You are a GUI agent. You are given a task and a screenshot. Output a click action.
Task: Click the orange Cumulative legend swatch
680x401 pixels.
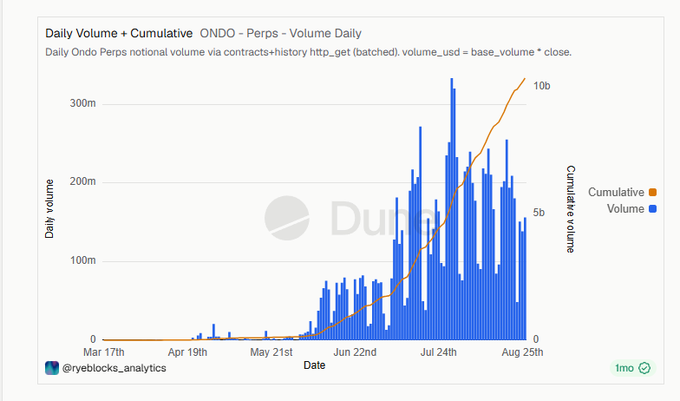(x=653, y=192)
